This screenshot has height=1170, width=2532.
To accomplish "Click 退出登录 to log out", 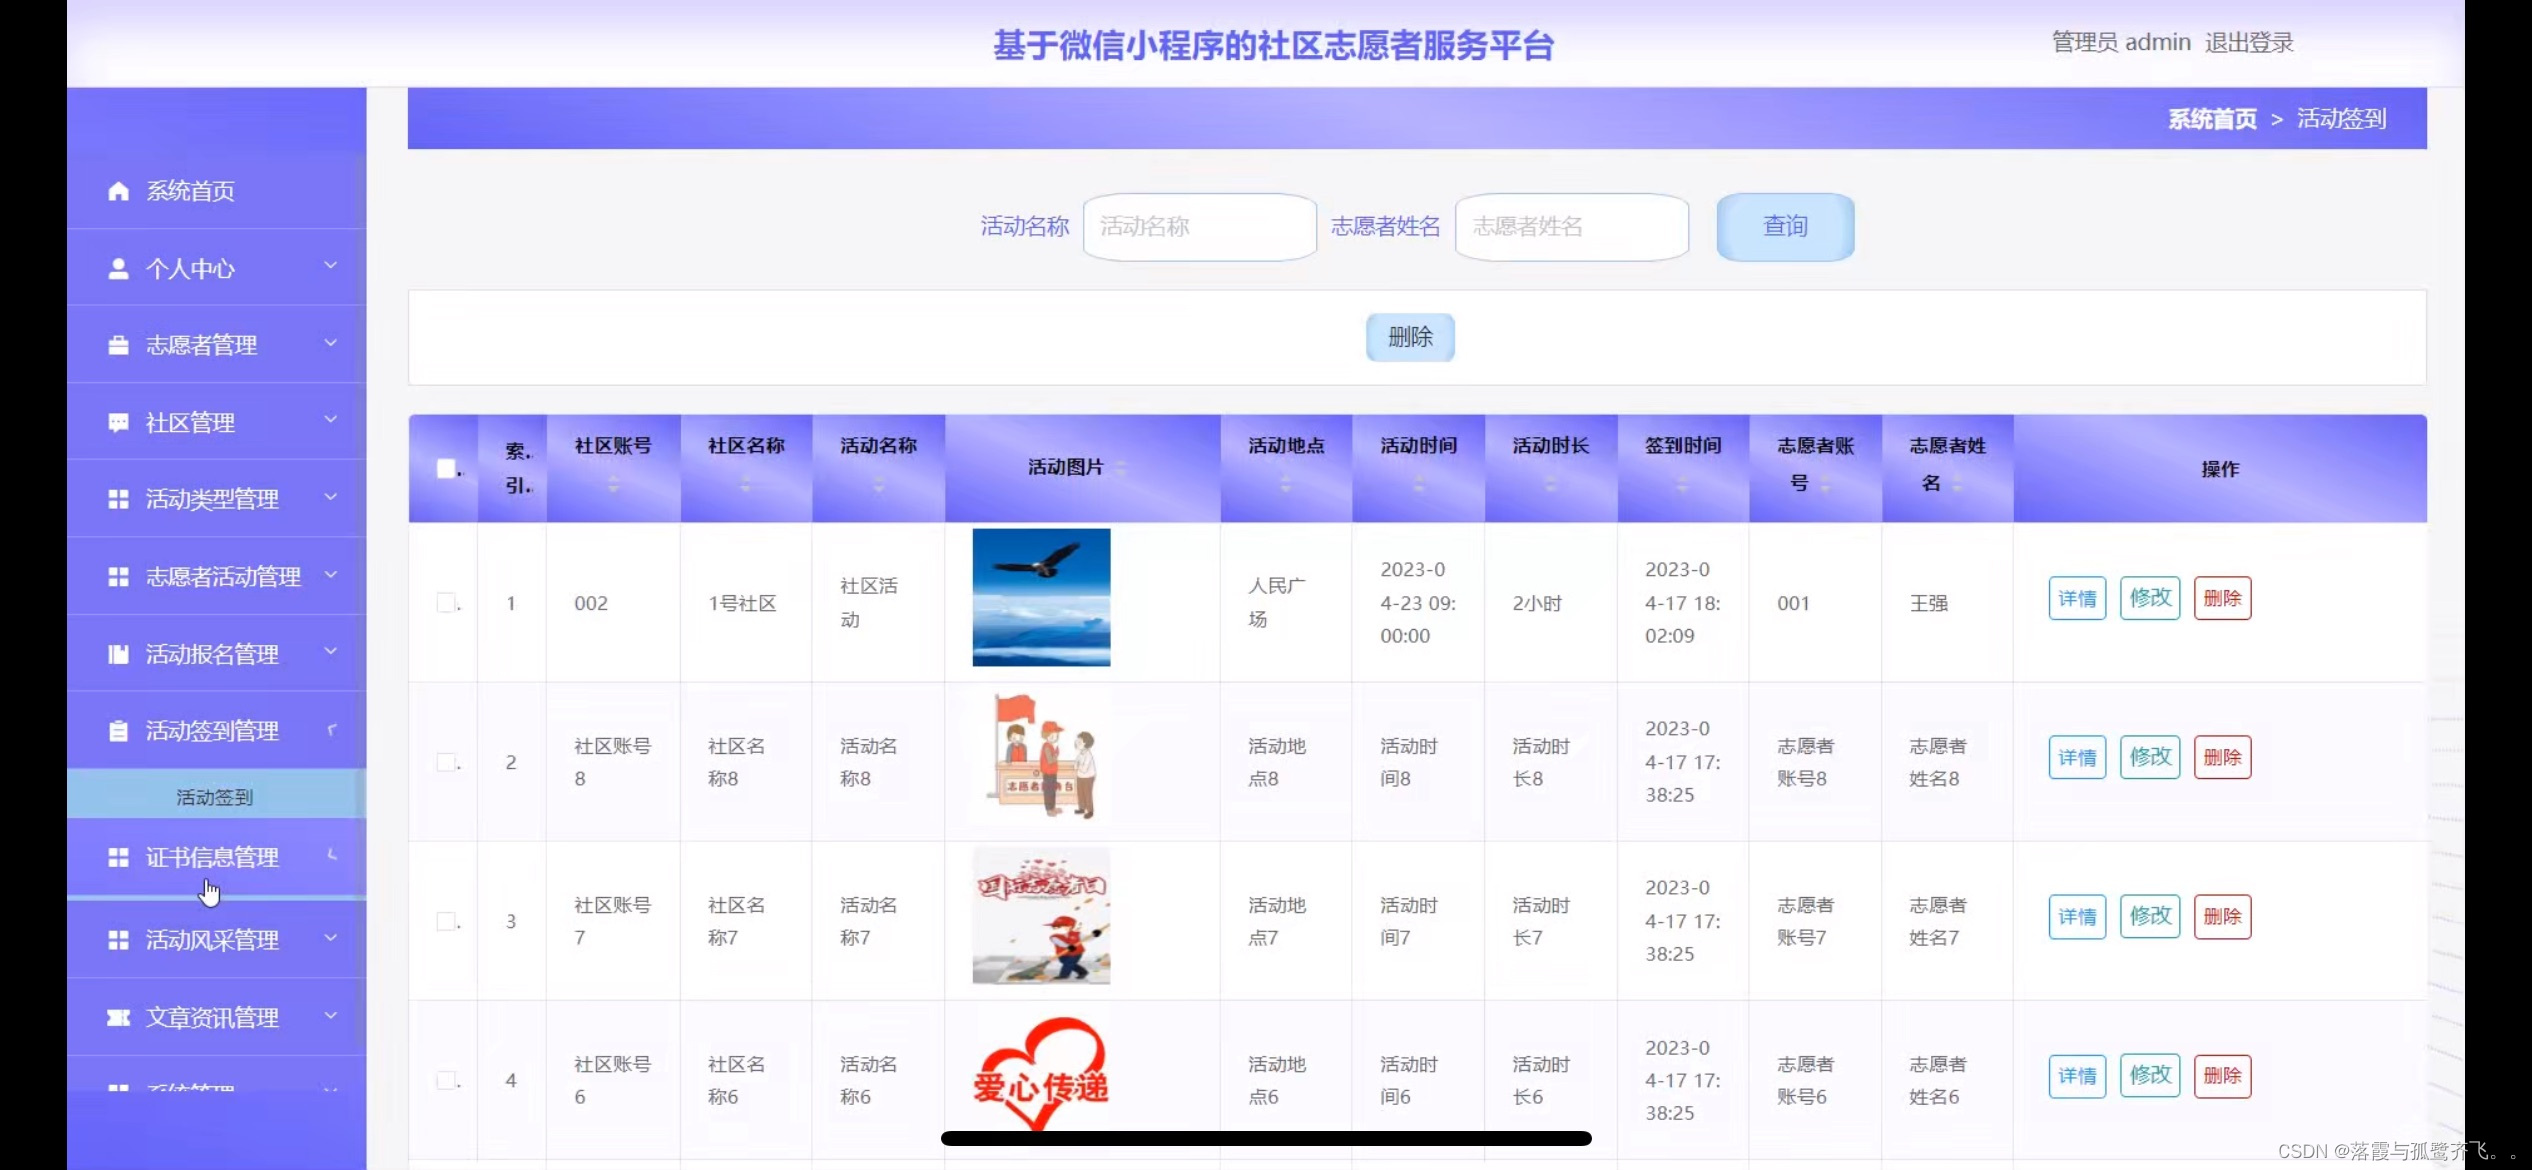I will 2249,43.
